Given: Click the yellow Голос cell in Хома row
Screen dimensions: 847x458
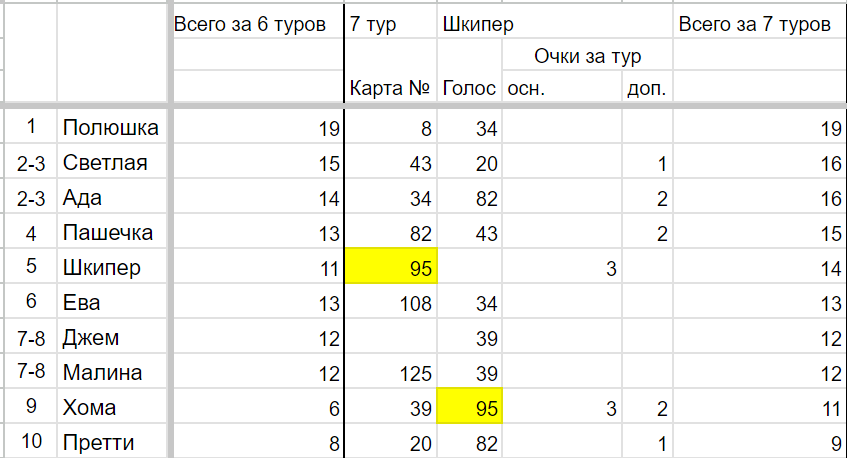Looking at the screenshot, I should click(469, 406).
